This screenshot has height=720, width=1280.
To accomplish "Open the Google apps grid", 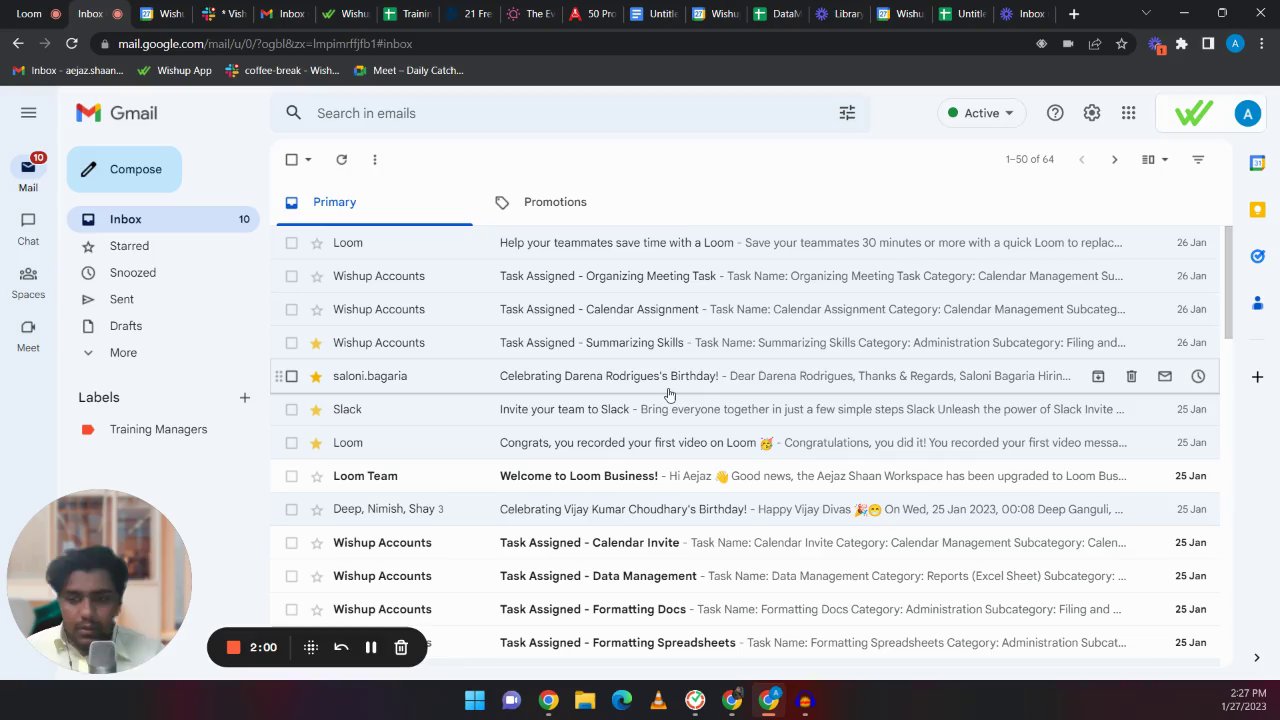I will pos(1128,113).
